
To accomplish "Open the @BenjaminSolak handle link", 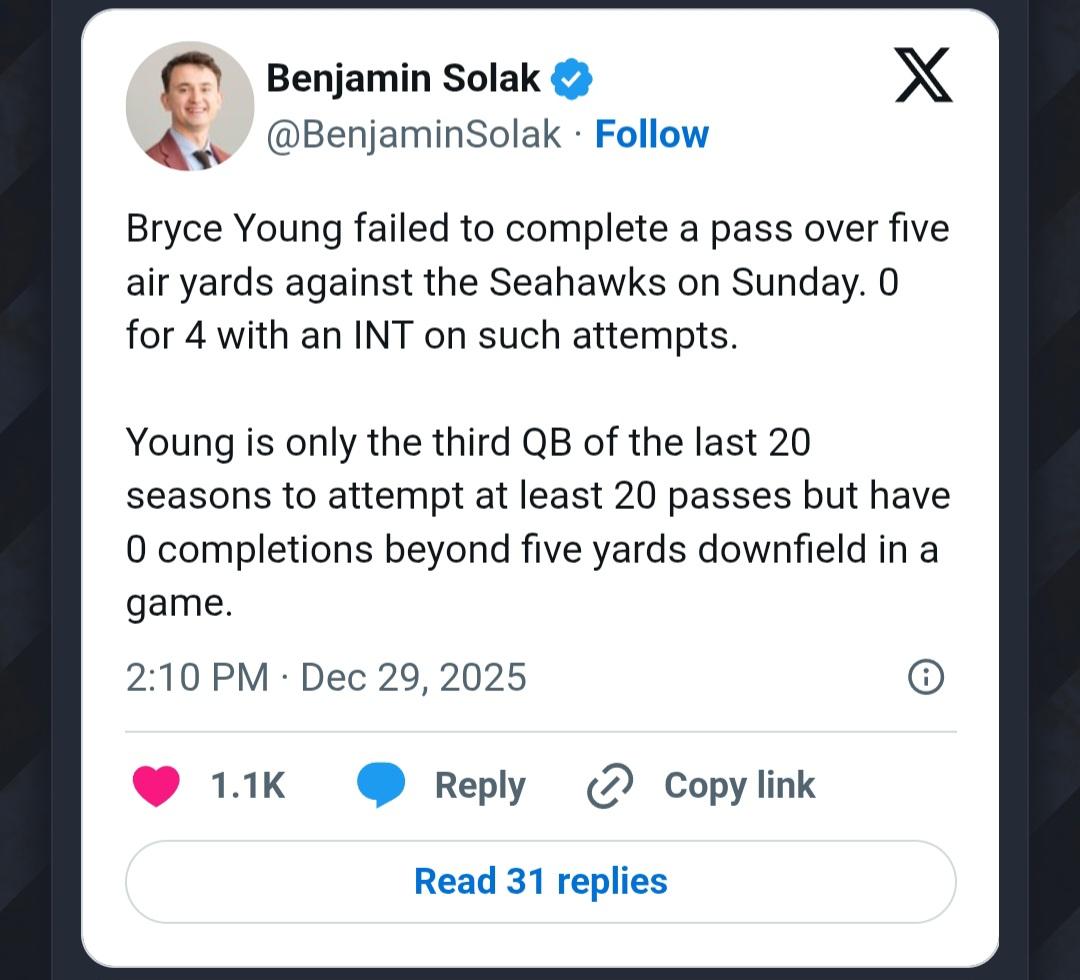I will pos(413,134).
